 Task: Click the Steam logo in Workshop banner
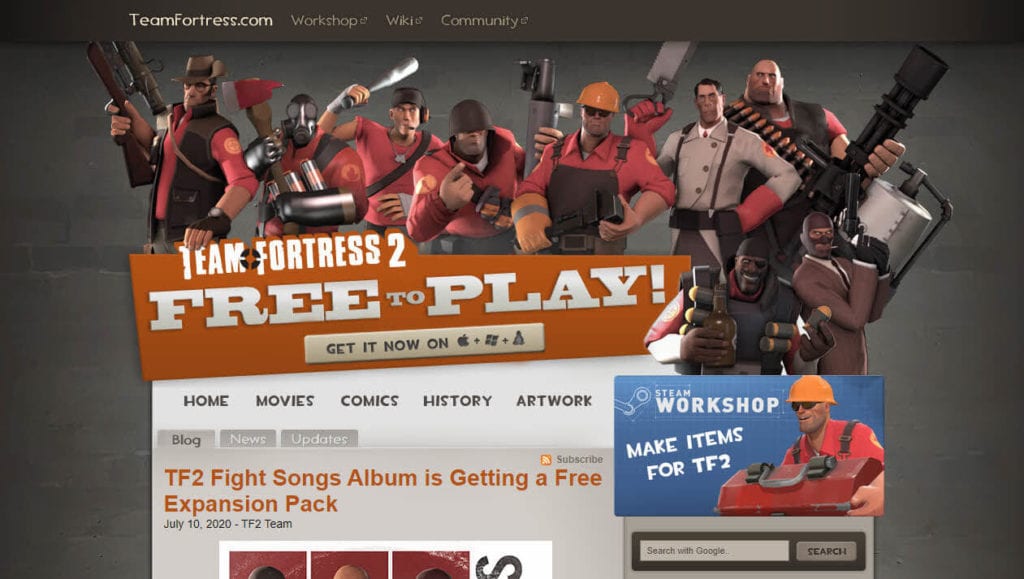pos(632,400)
